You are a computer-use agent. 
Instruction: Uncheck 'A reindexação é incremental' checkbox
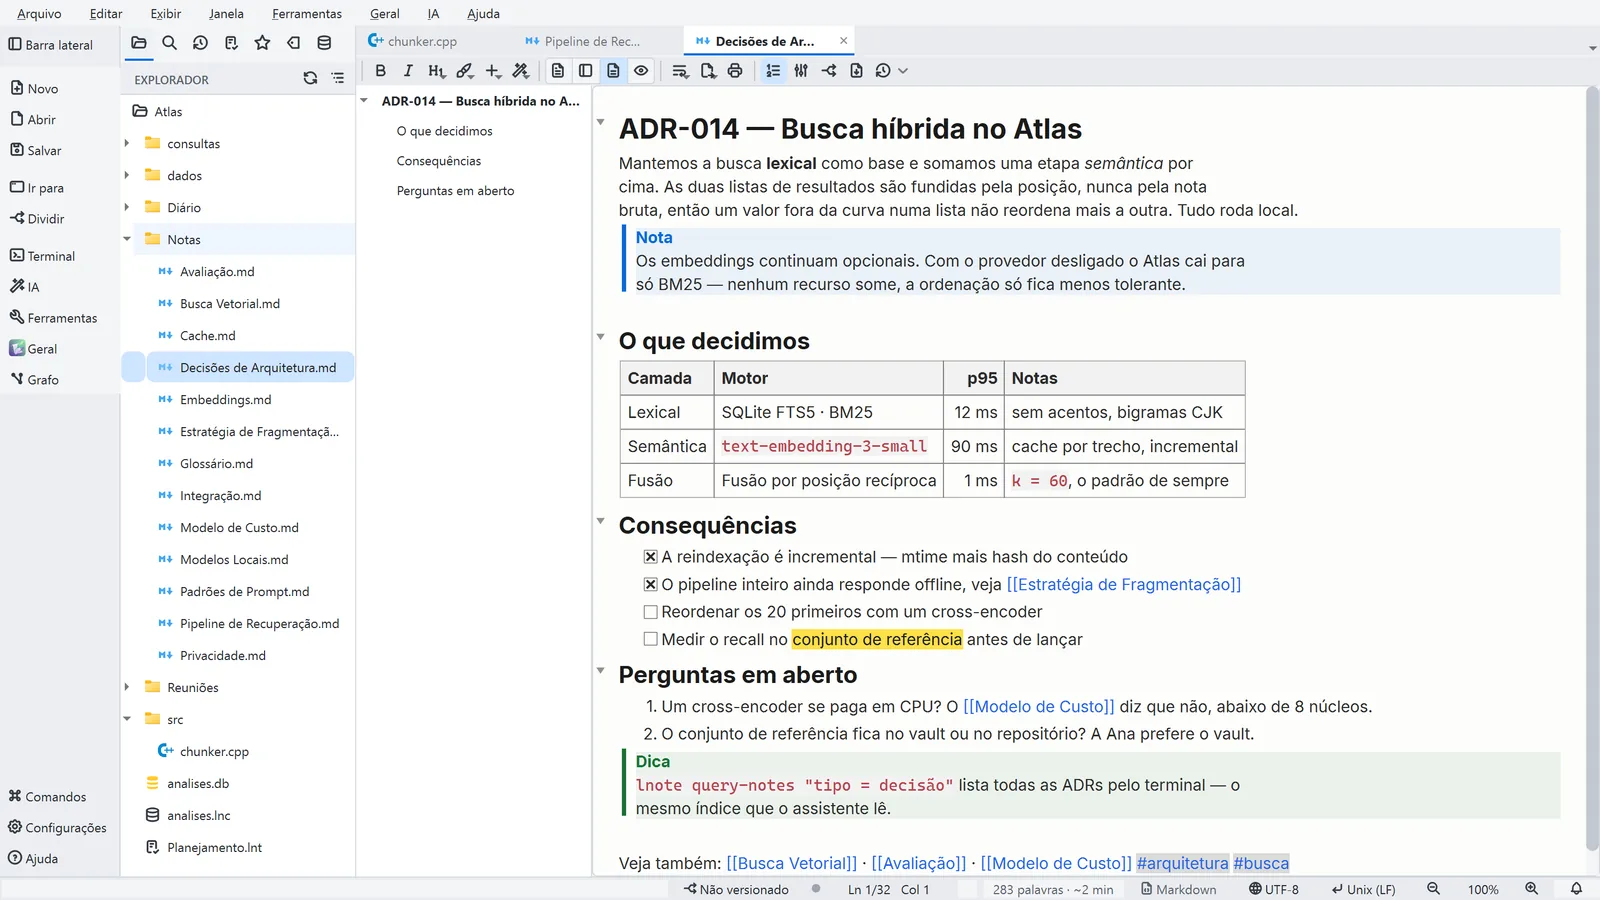click(650, 557)
